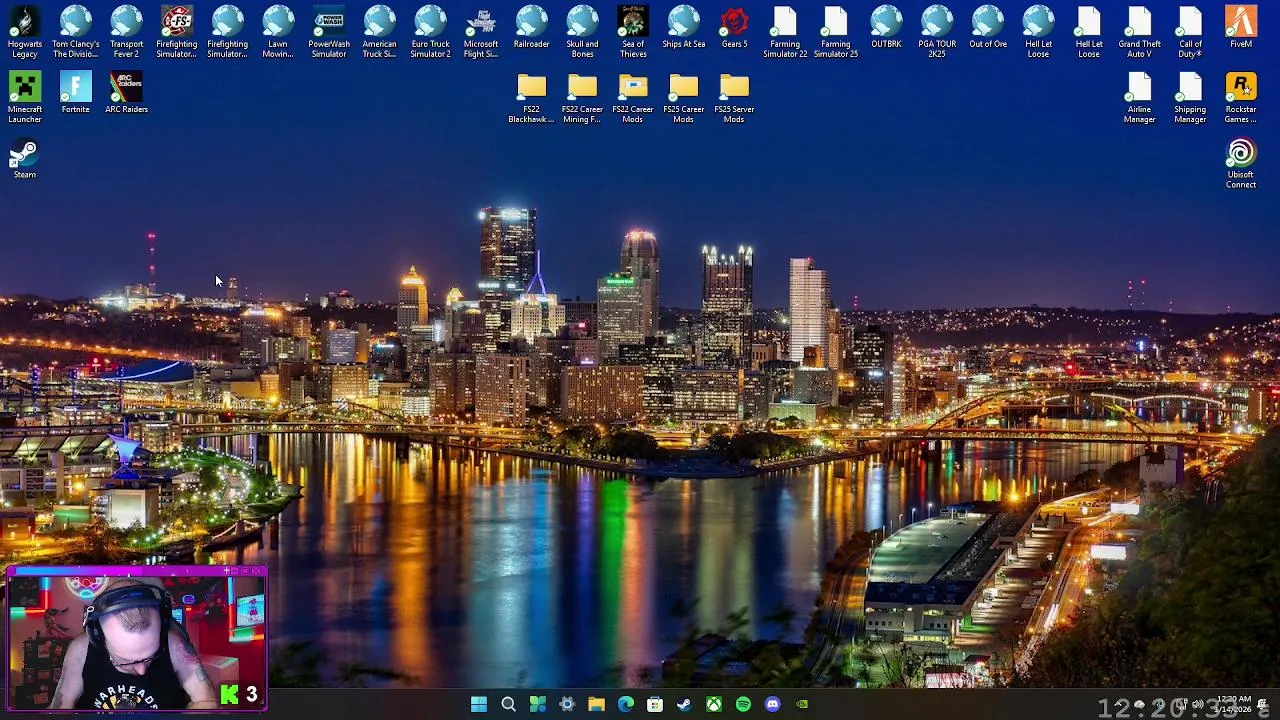Select Hell Let Loose shortcut with blank page icon
Image resolution: width=1280 pixels, height=720 pixels.
1089,32
